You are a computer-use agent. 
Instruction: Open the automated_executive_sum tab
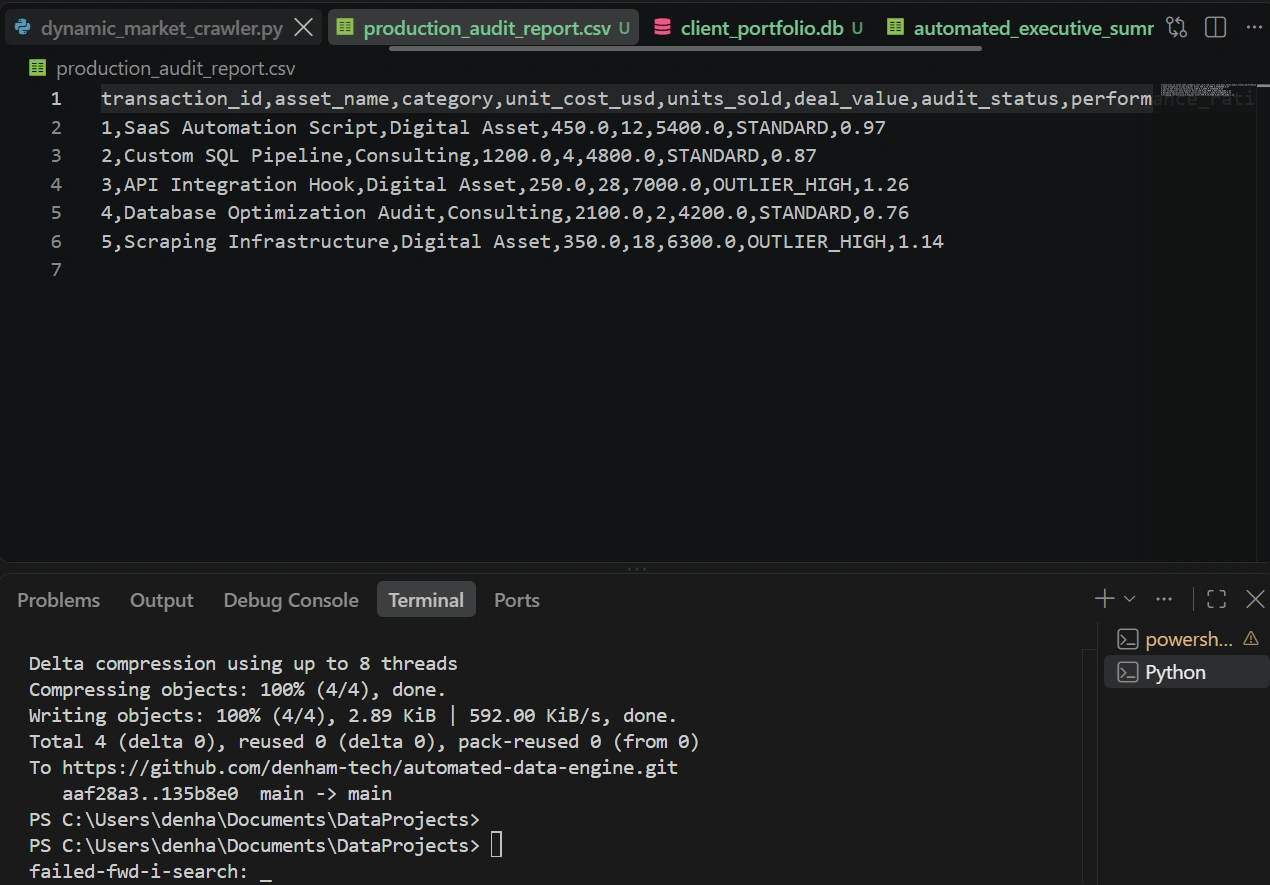(x=1018, y=28)
